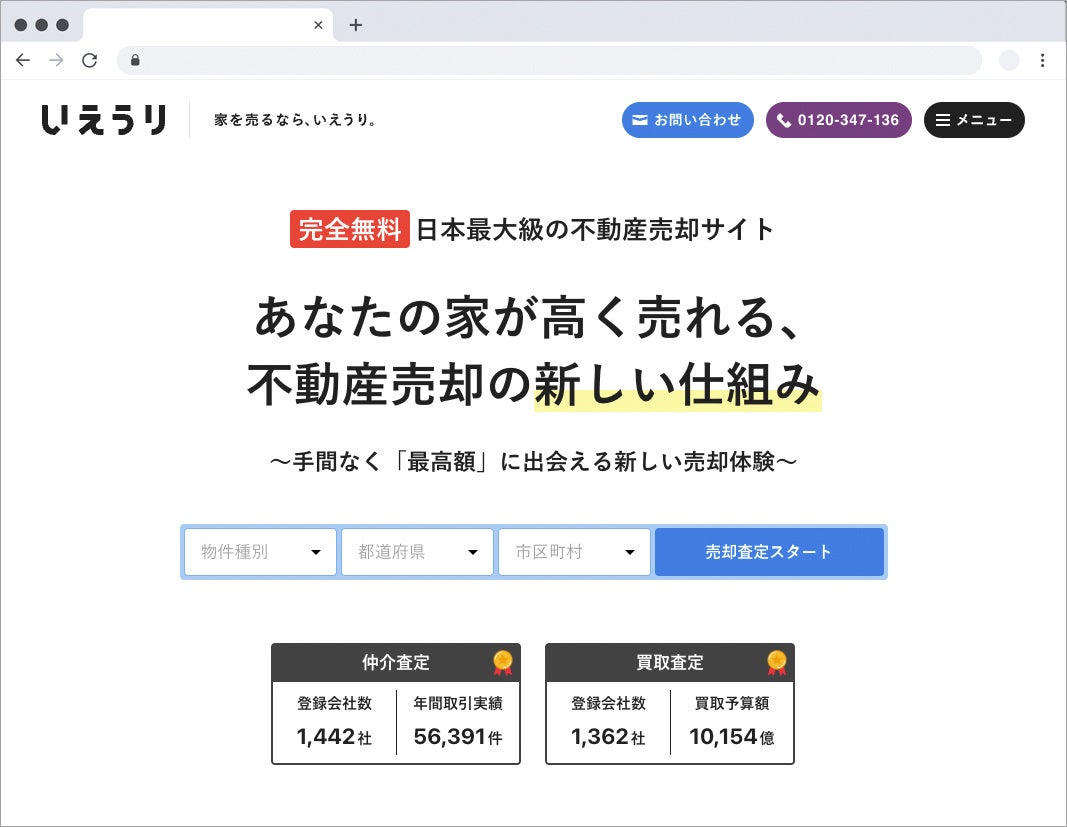This screenshot has height=827, width=1067.
Task: Click the 1,442社 registered companies value
Action: tap(334, 736)
